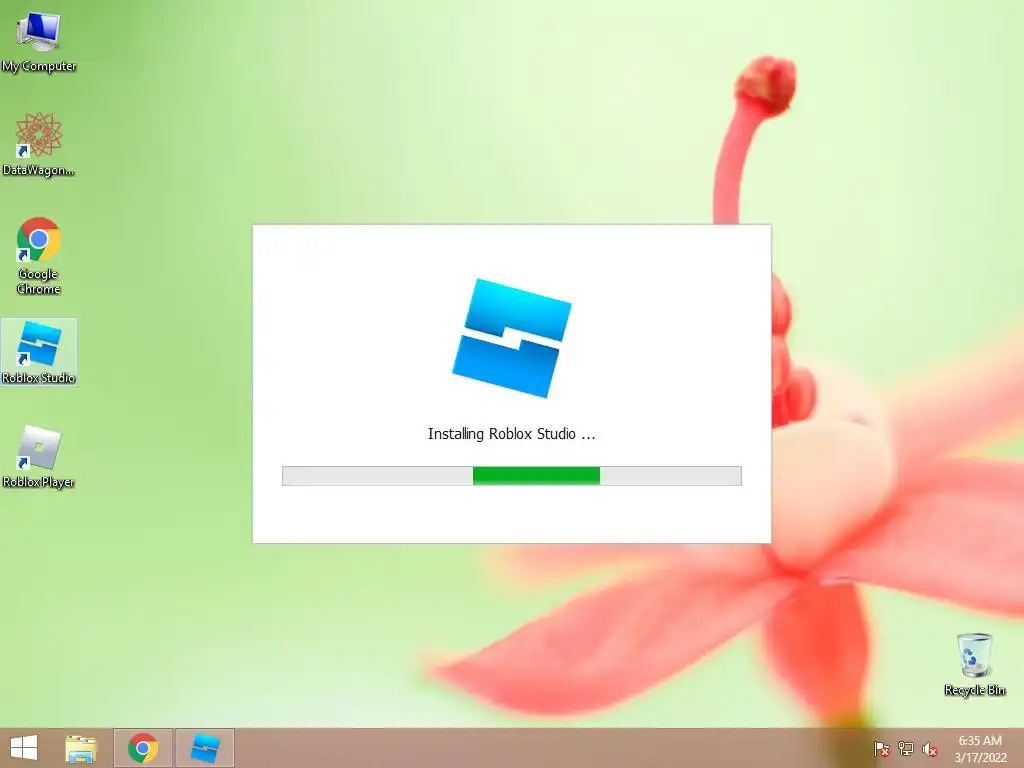Open Action Center flag in system tray

[882, 749]
